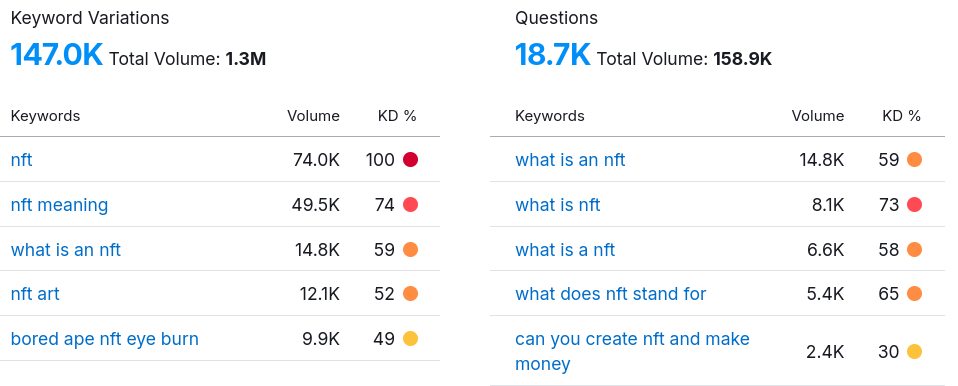
Task: Click 'KD %' header in Questions table
Action: [x=901, y=116]
